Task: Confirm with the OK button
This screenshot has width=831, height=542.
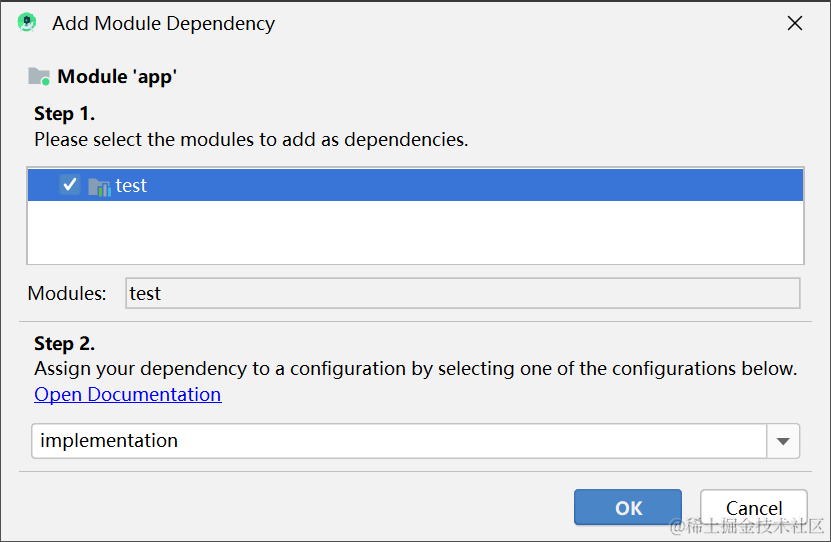Action: [x=628, y=507]
